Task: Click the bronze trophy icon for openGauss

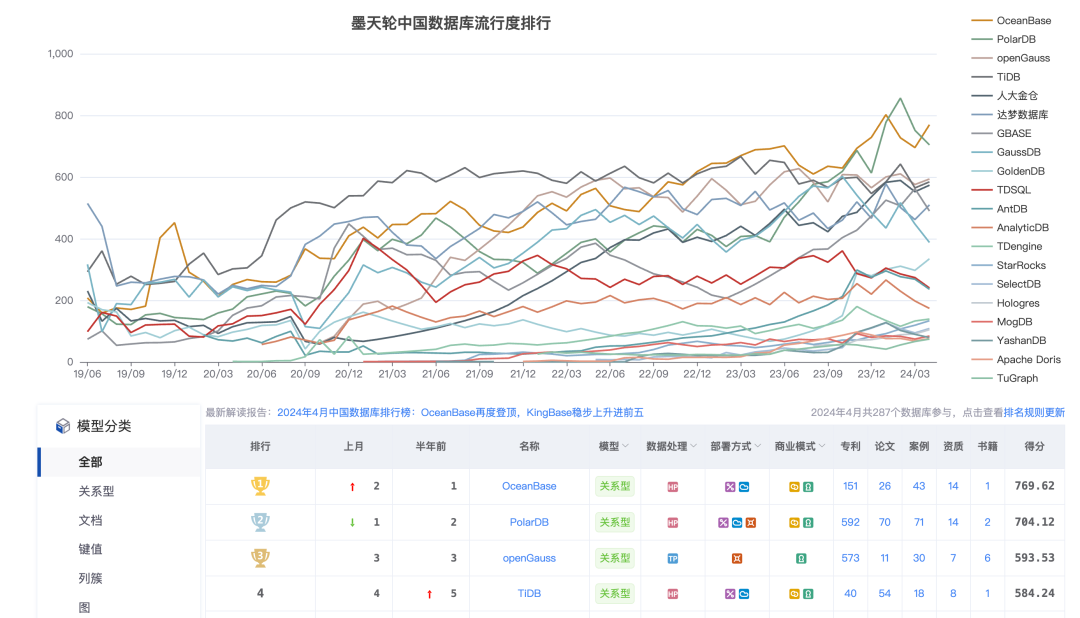Action: 260,558
